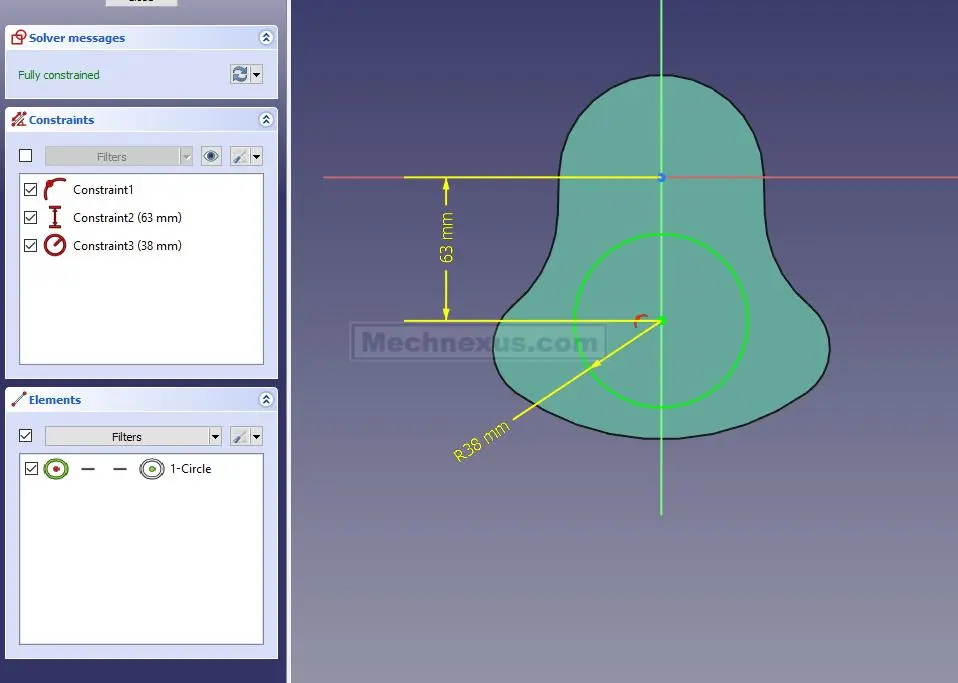Open Constraints panel settings tool icon

coord(240,156)
